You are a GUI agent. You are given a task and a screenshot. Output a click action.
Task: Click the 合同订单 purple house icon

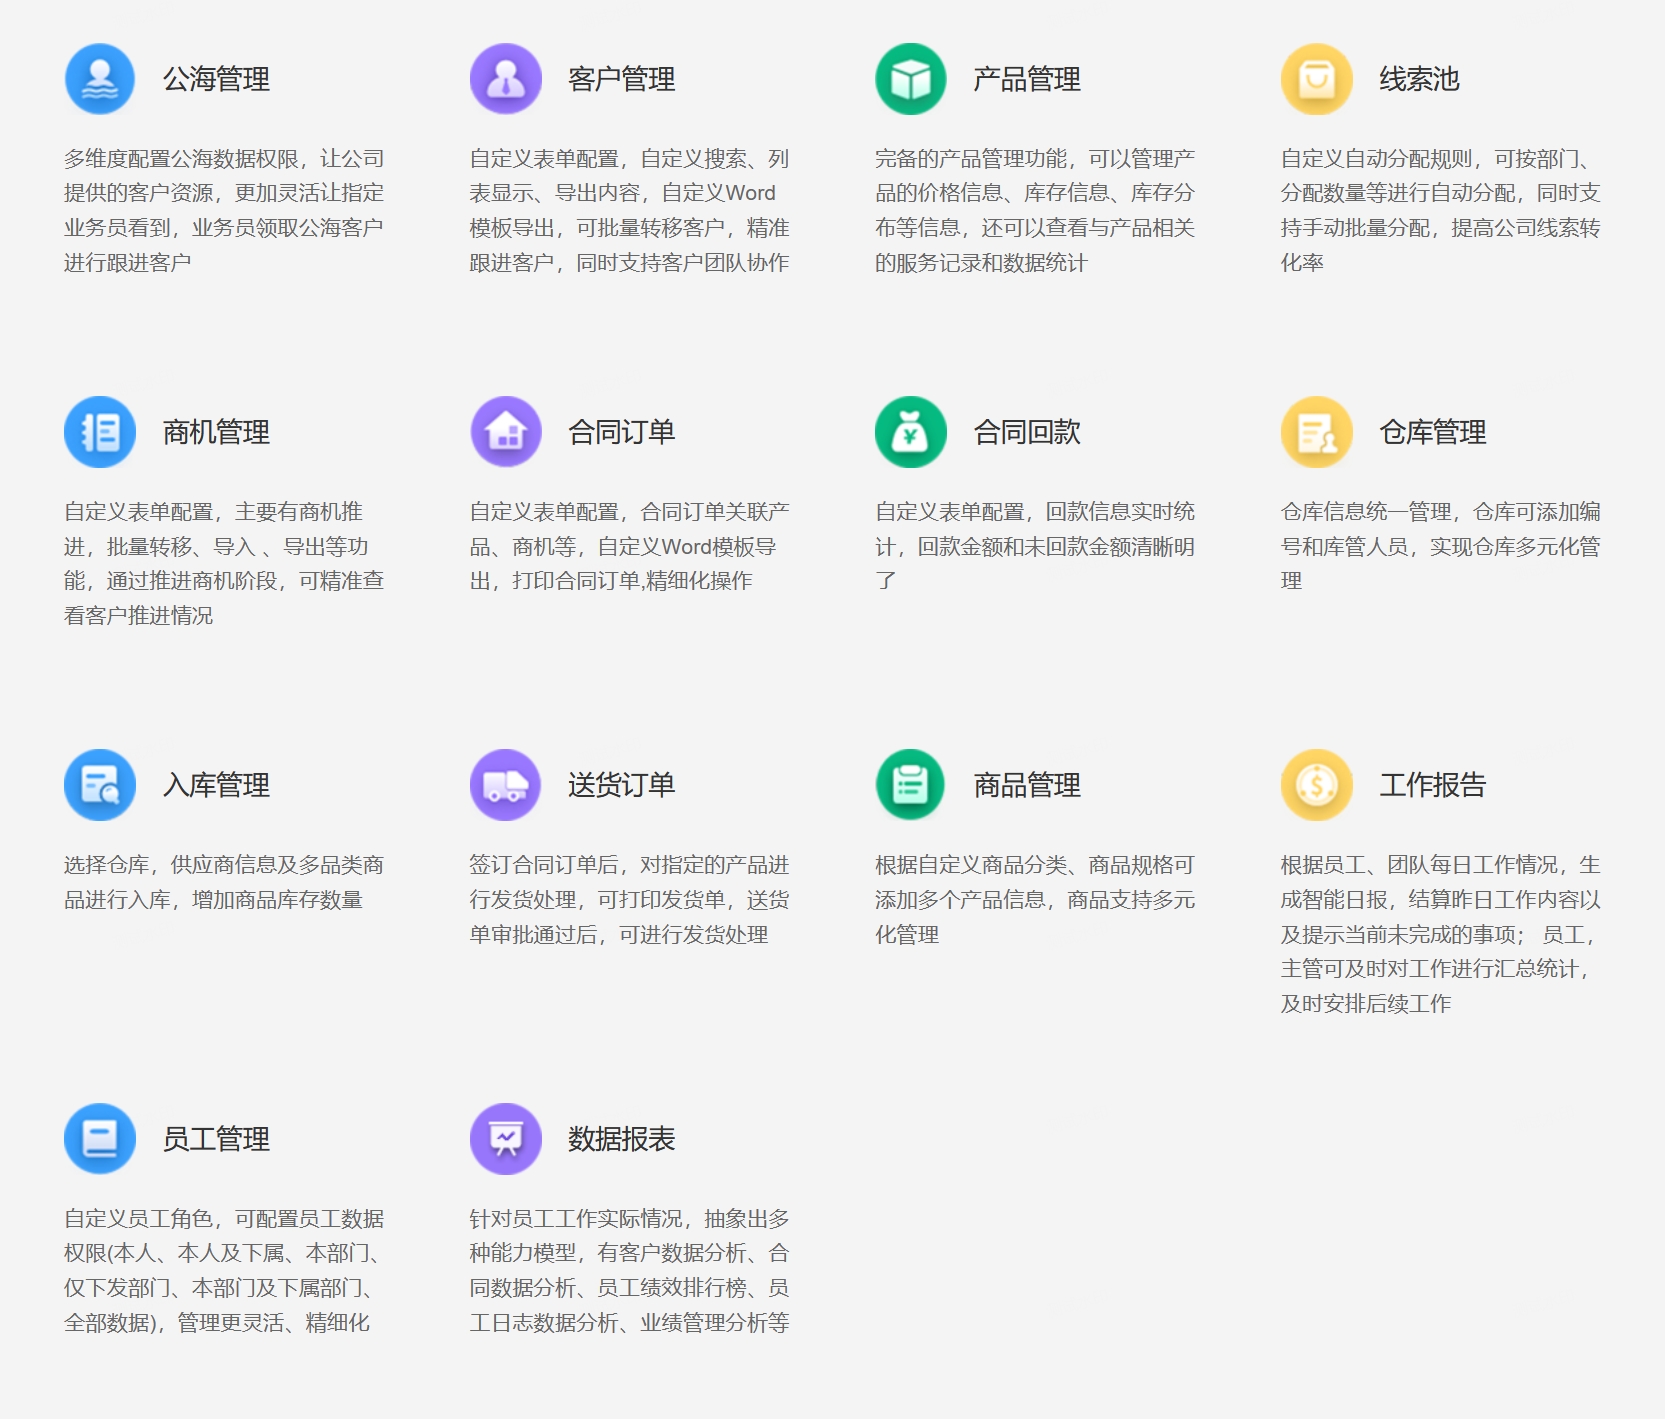point(506,432)
